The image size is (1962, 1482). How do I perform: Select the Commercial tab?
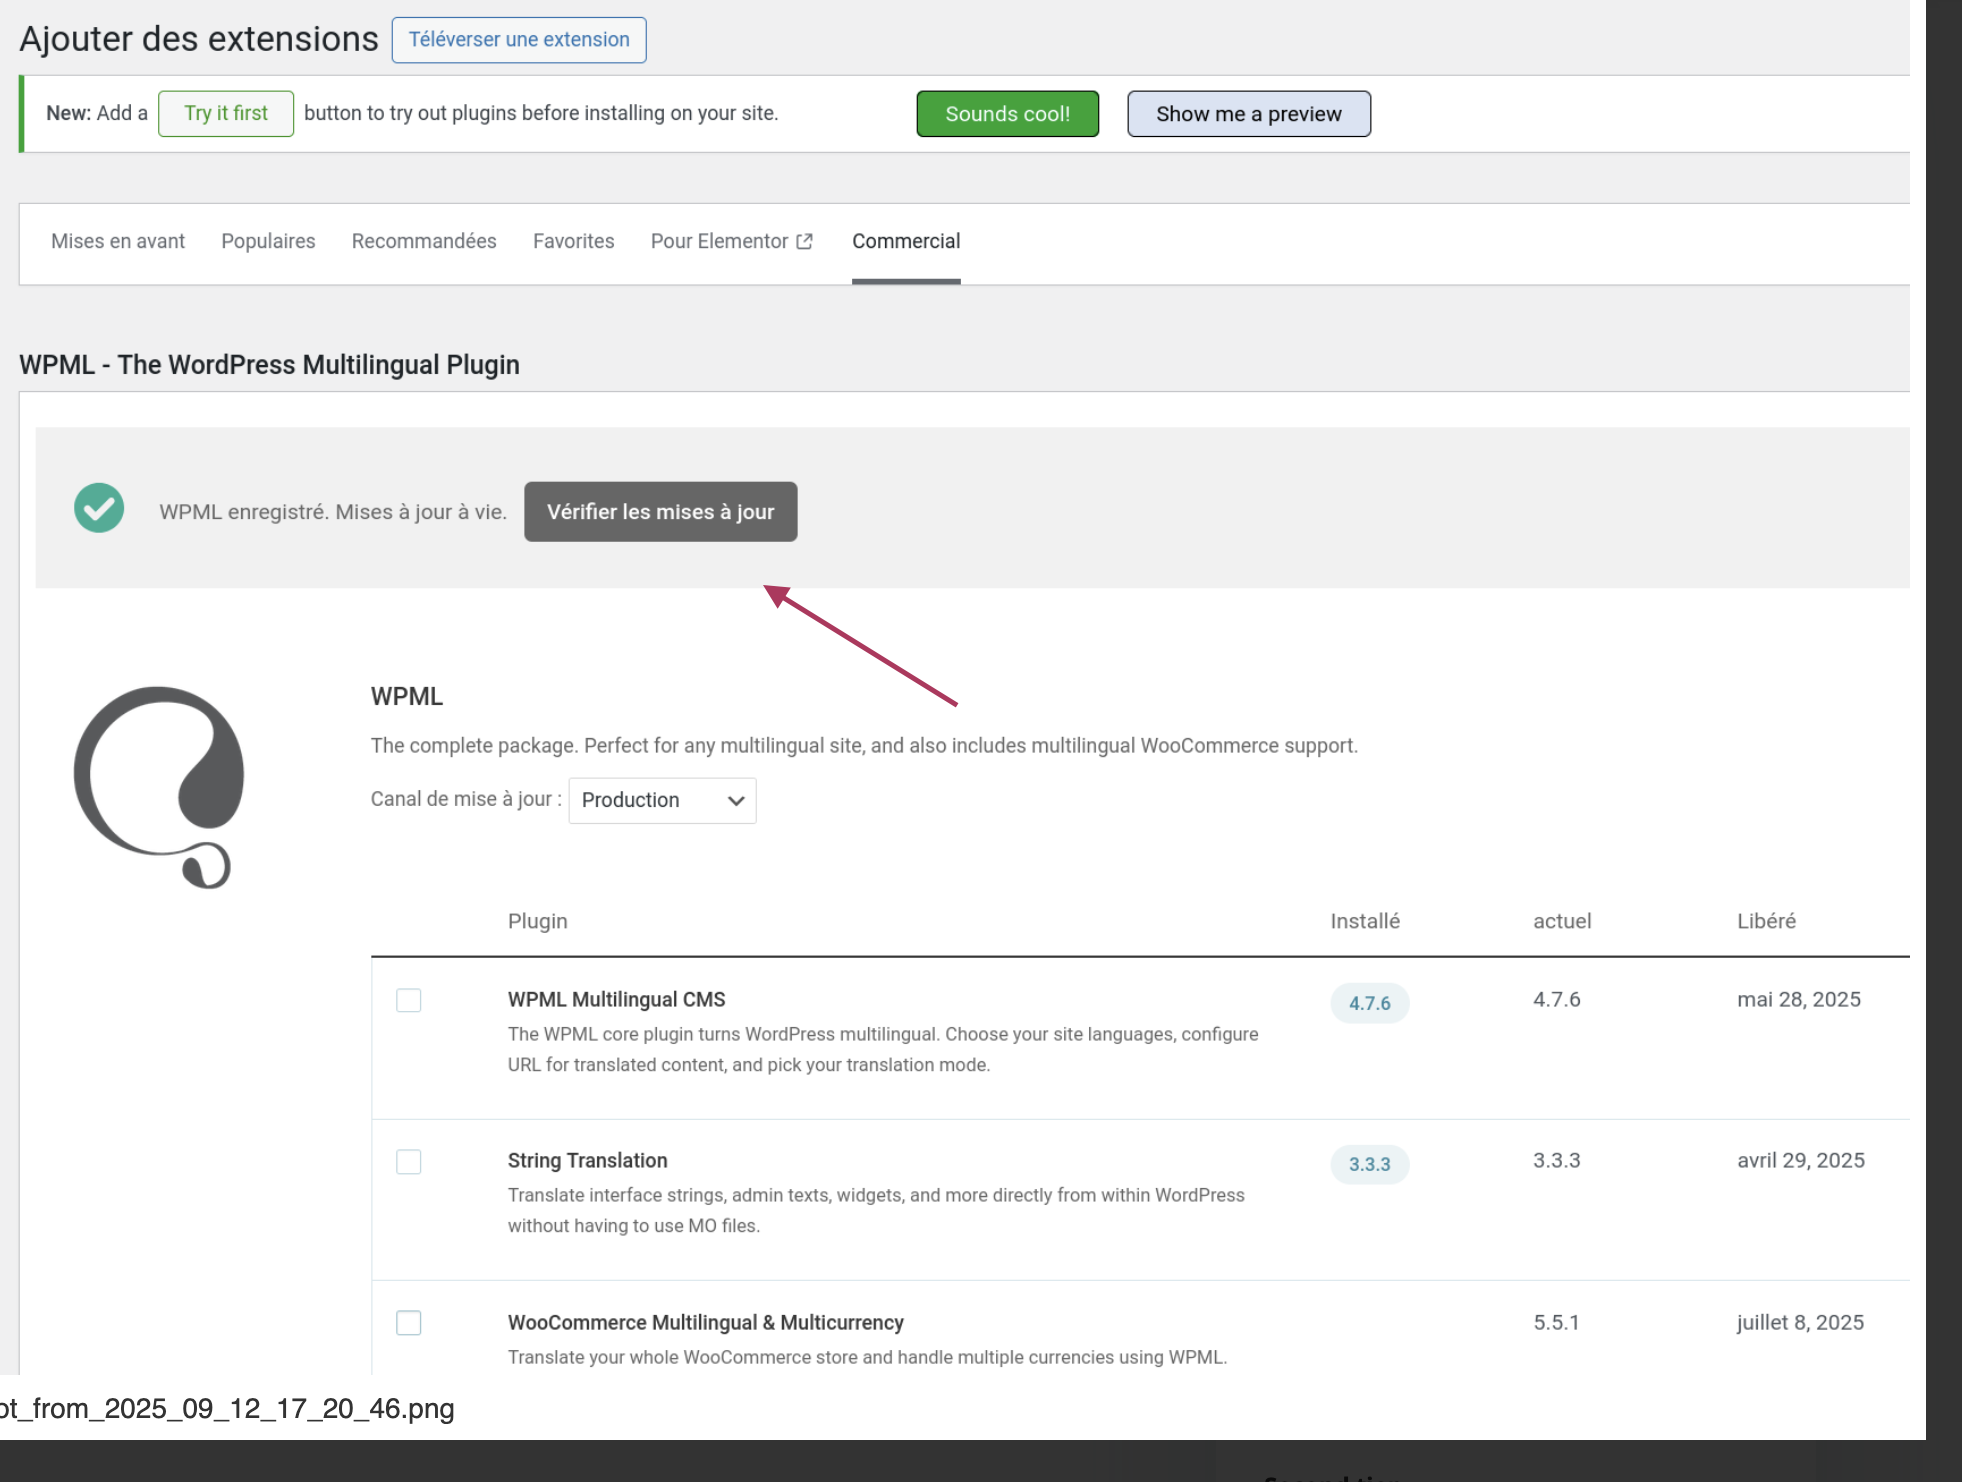coord(906,241)
